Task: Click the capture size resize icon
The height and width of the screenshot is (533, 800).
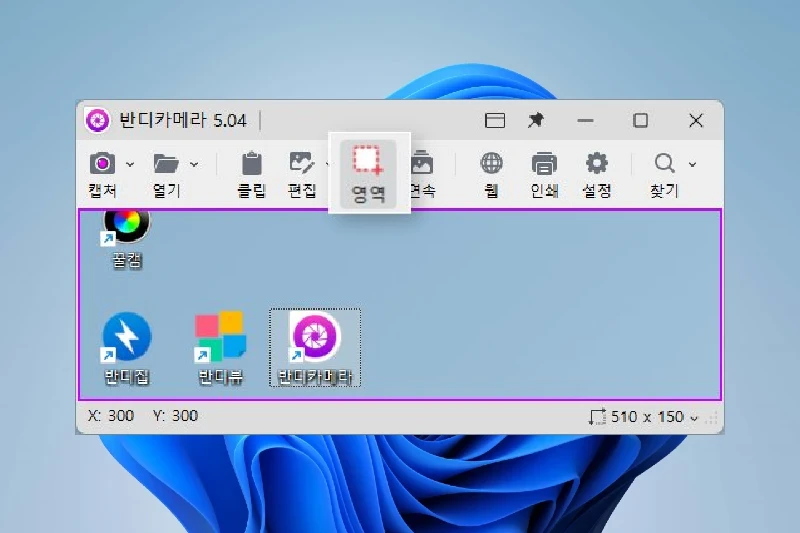Action: pos(597,417)
